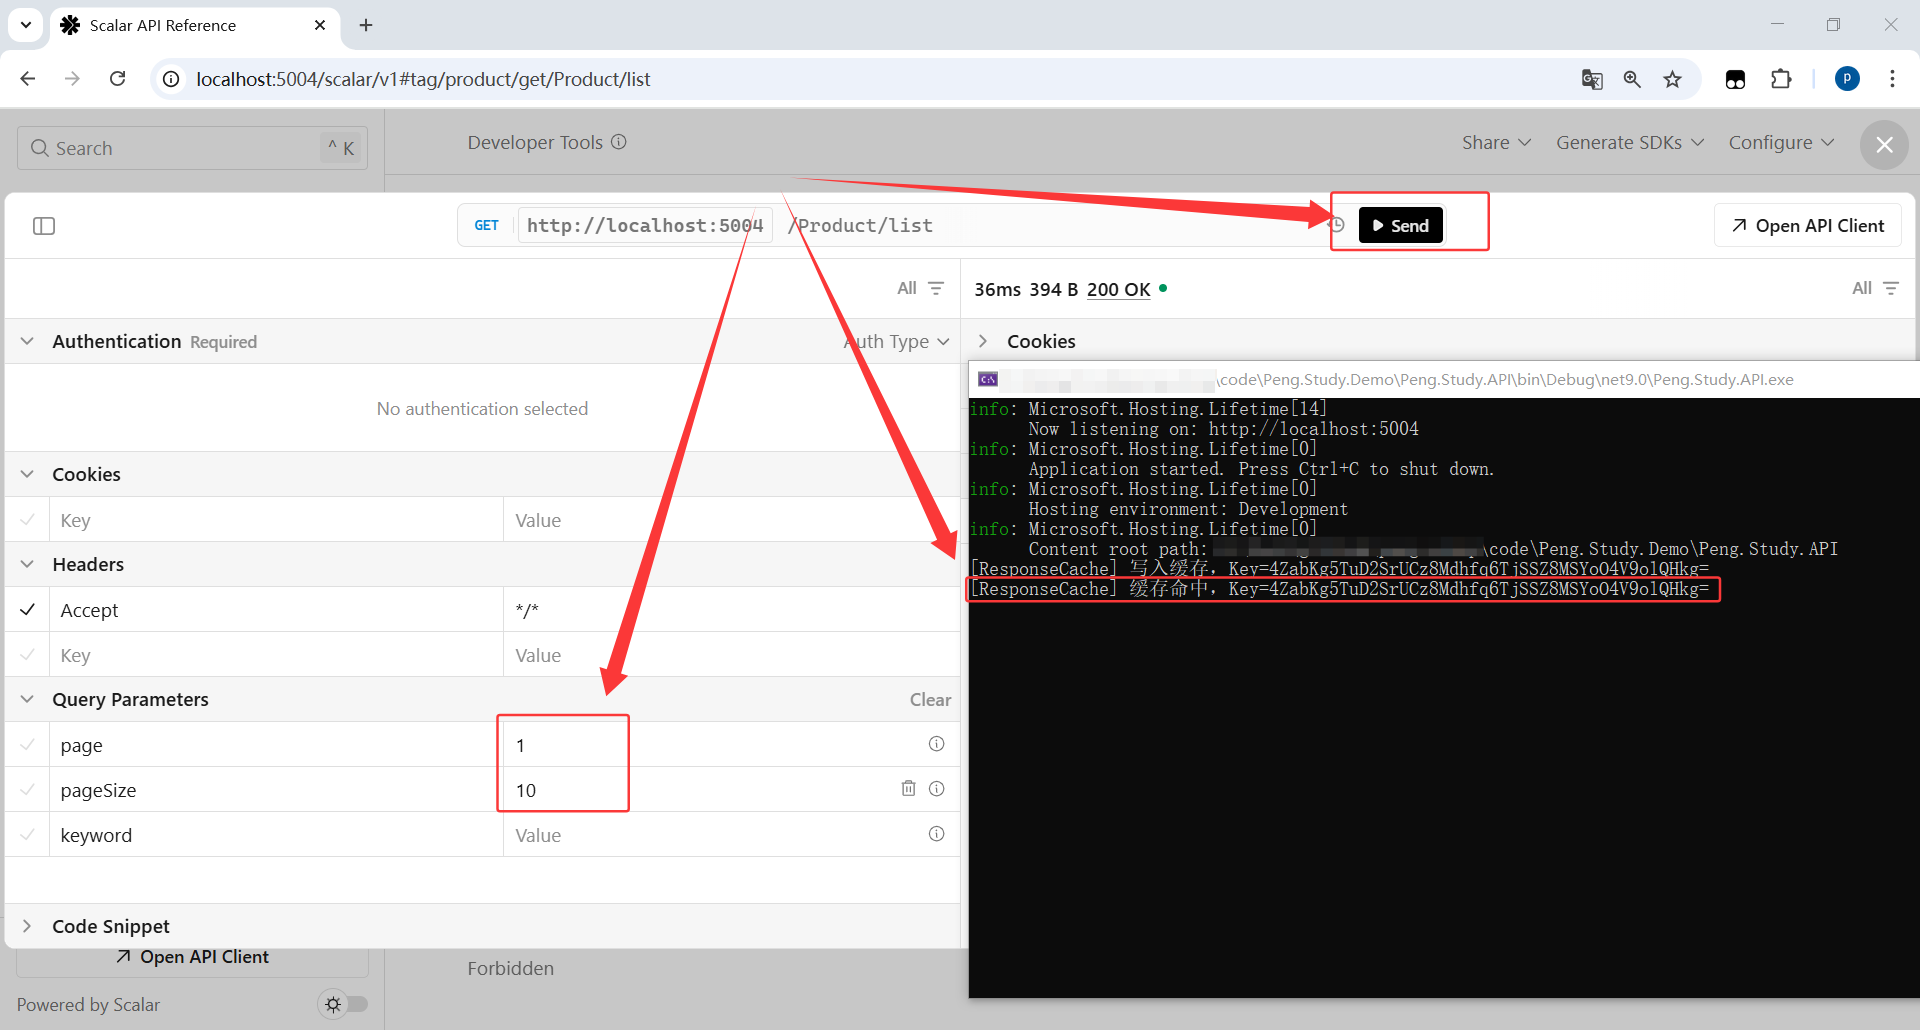Click the dark square extension icon

point(1735,79)
